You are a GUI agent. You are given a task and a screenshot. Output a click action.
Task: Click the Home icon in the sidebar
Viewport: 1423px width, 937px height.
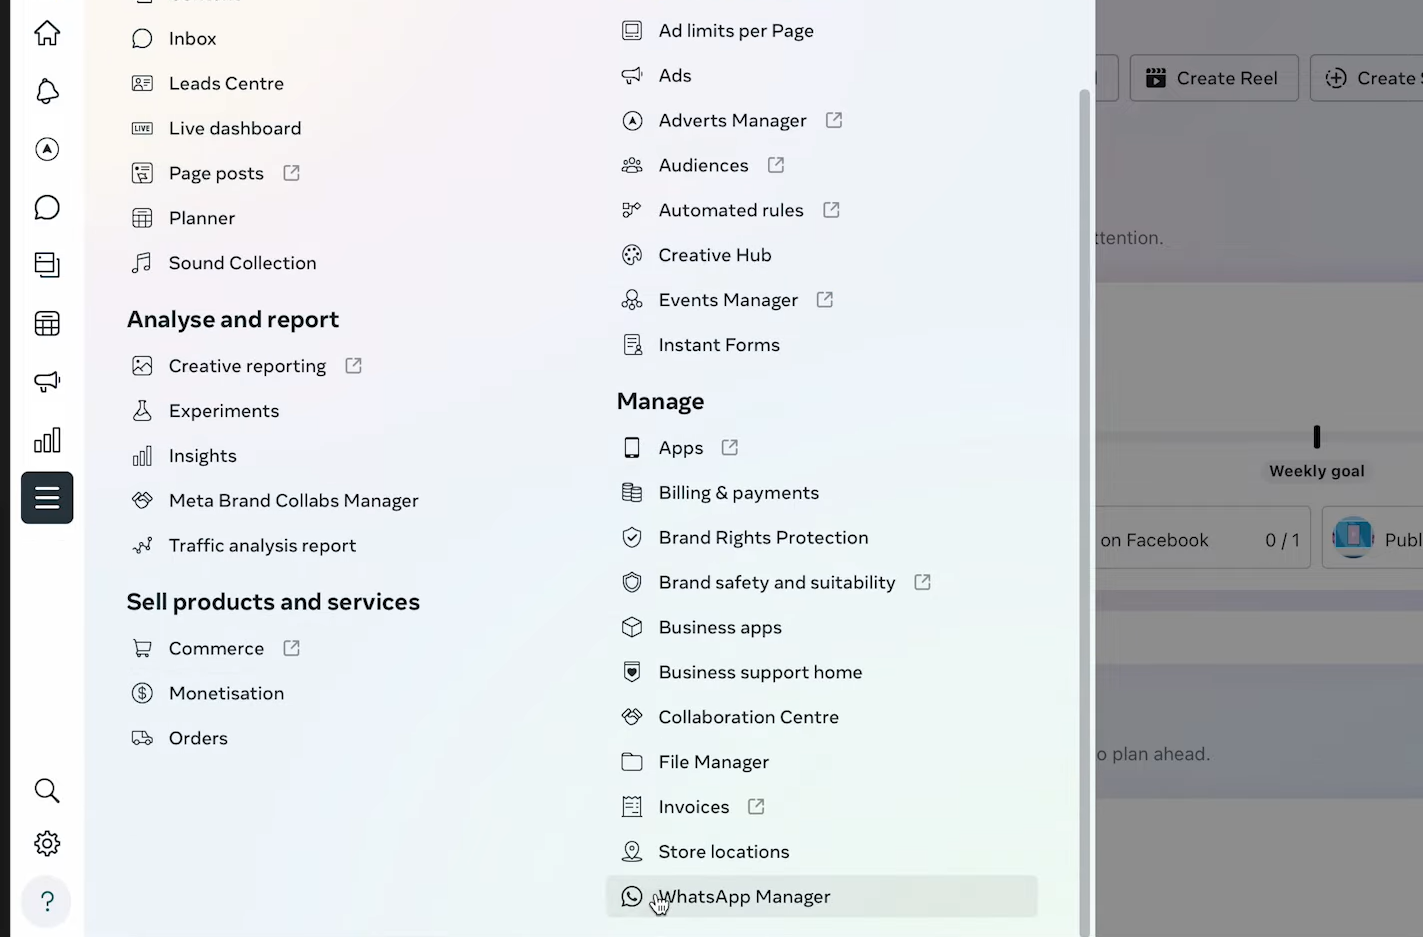coord(47,33)
